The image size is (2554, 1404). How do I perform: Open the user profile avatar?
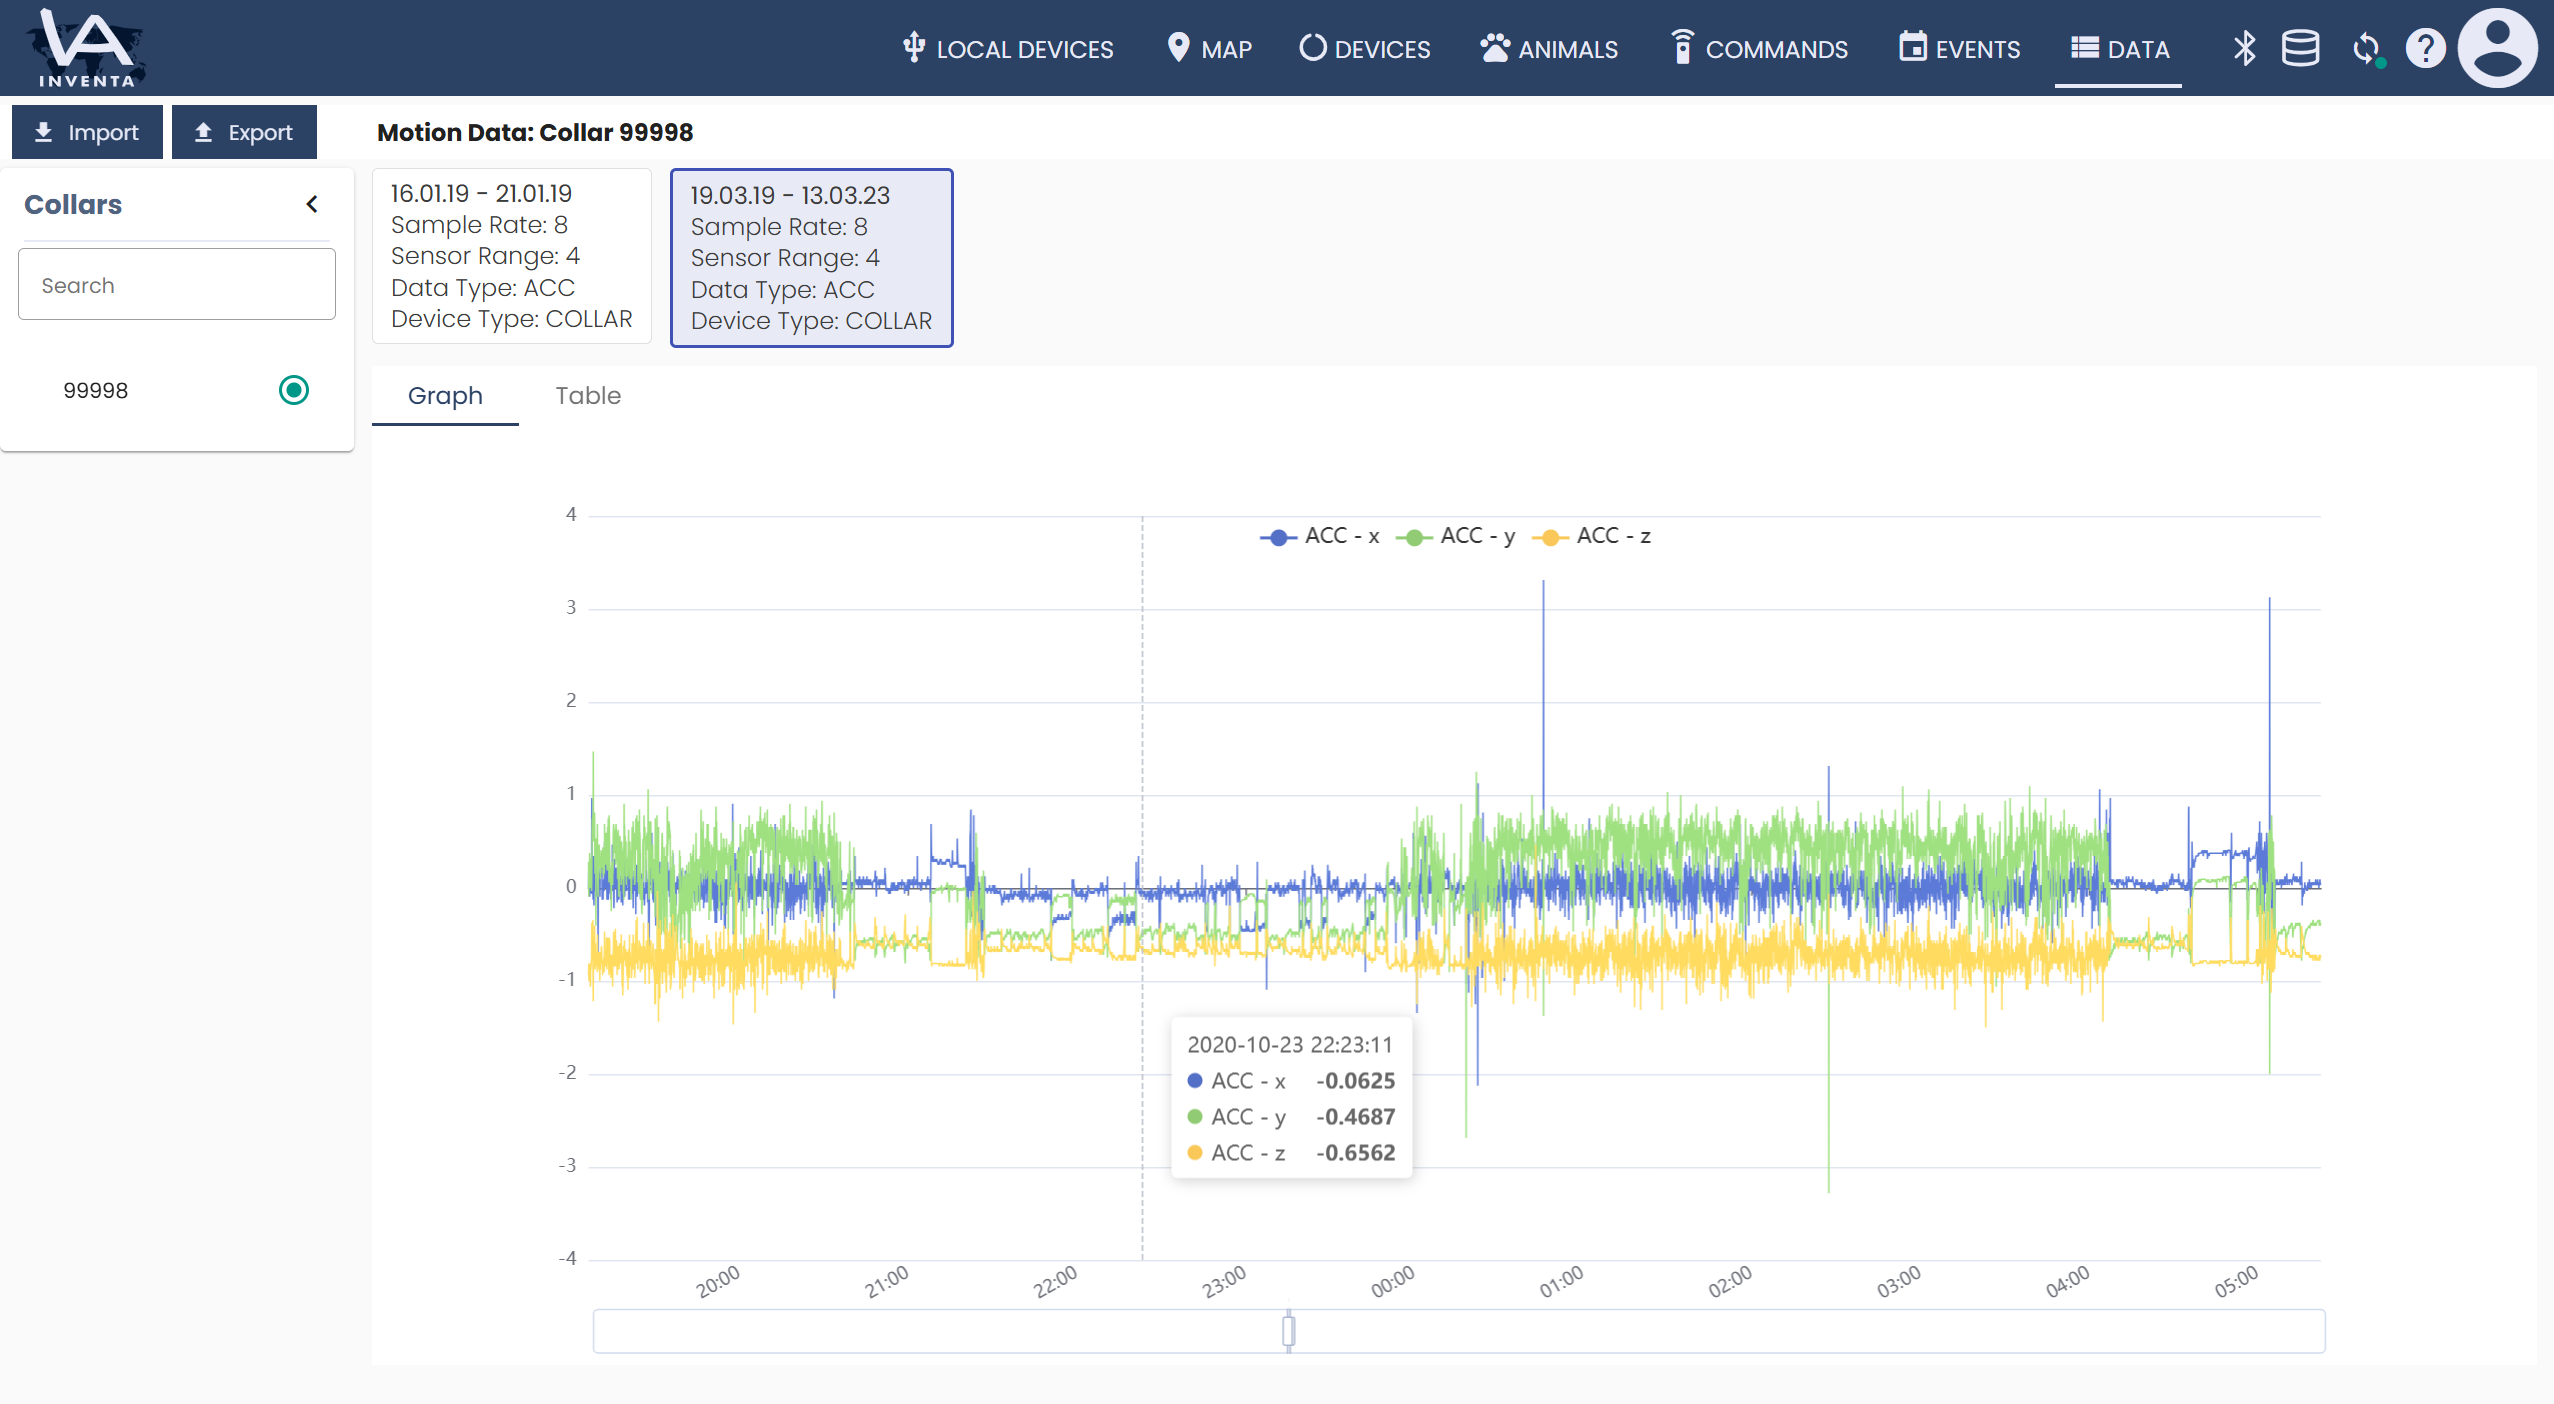pos(2497,48)
